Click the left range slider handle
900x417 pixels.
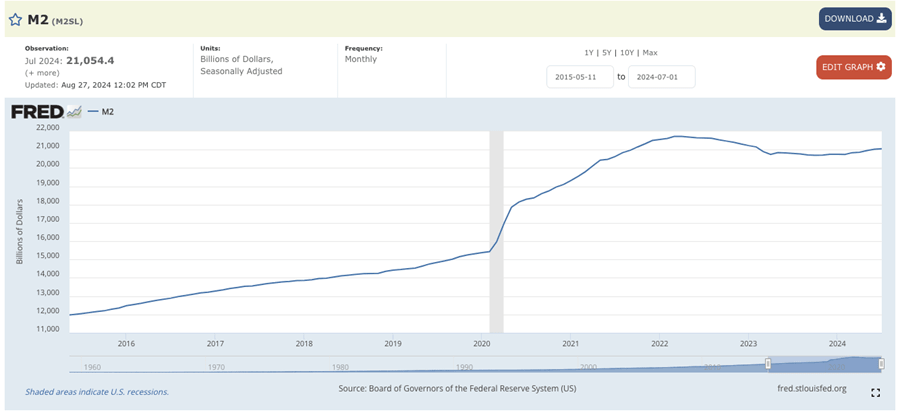[x=768, y=364]
